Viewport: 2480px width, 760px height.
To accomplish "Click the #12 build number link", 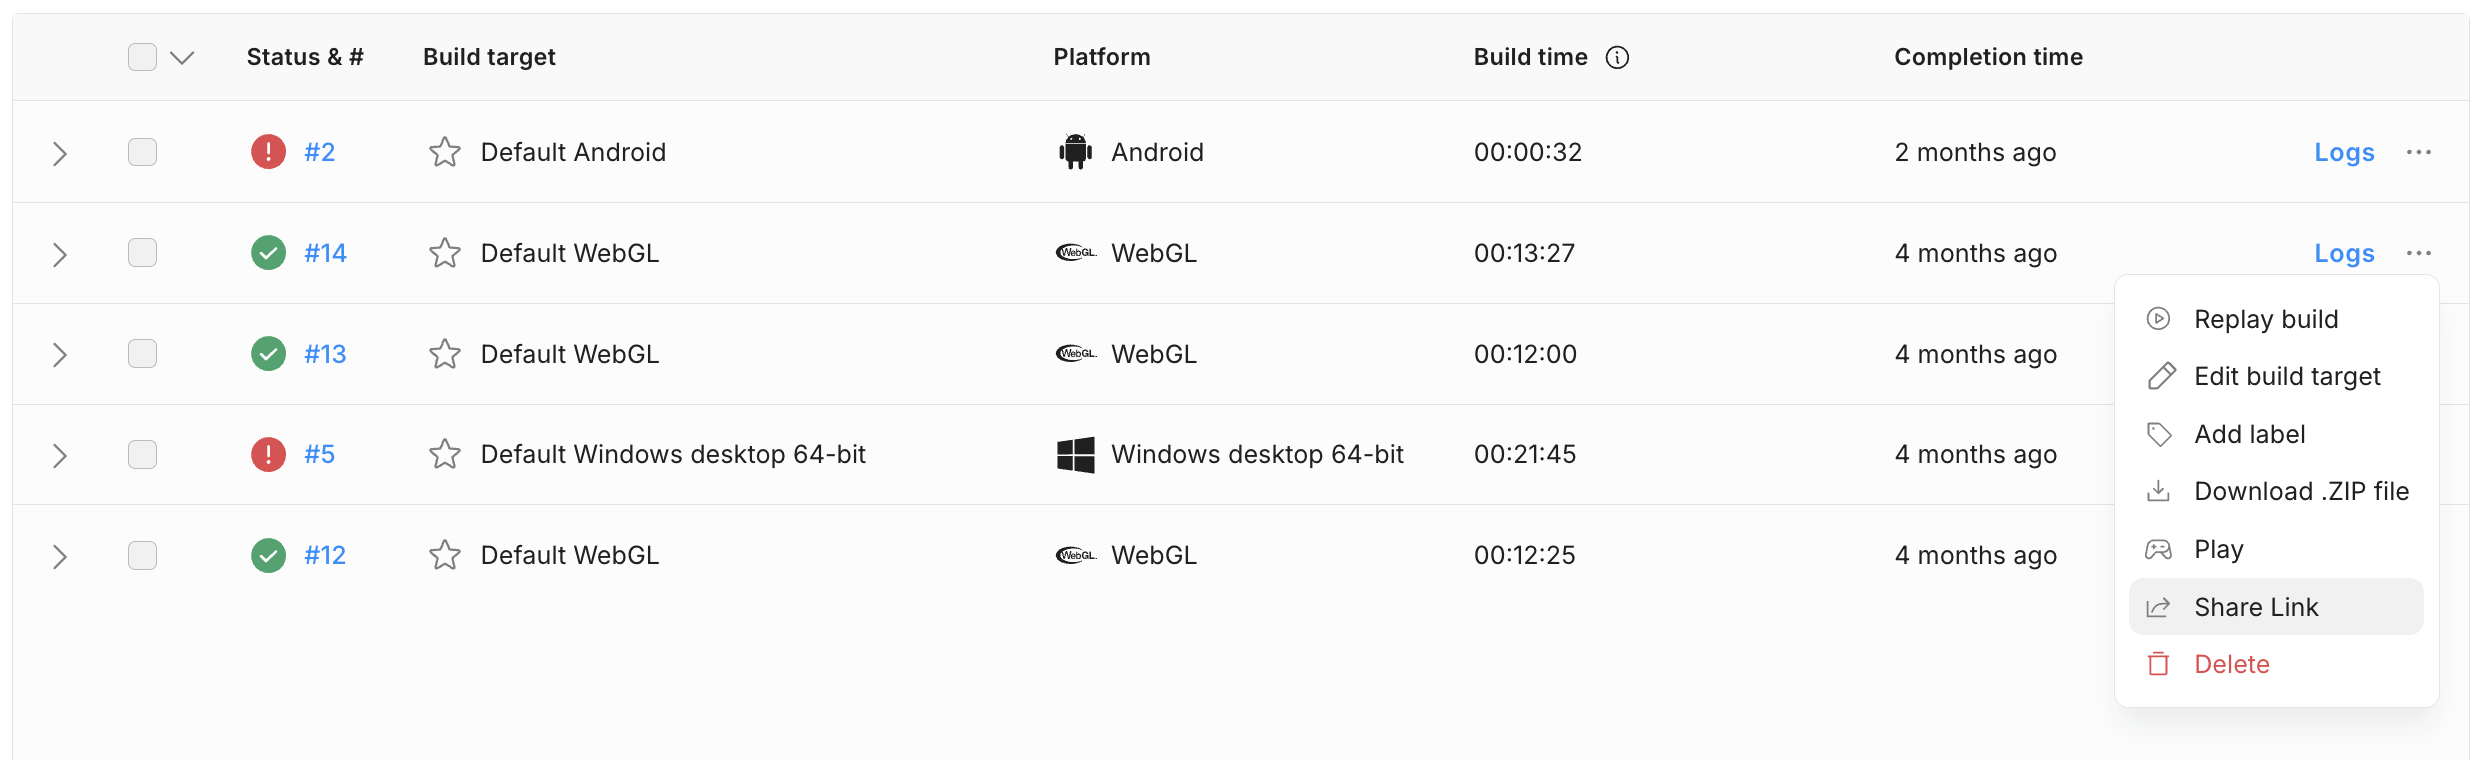I will pyautogui.click(x=324, y=554).
